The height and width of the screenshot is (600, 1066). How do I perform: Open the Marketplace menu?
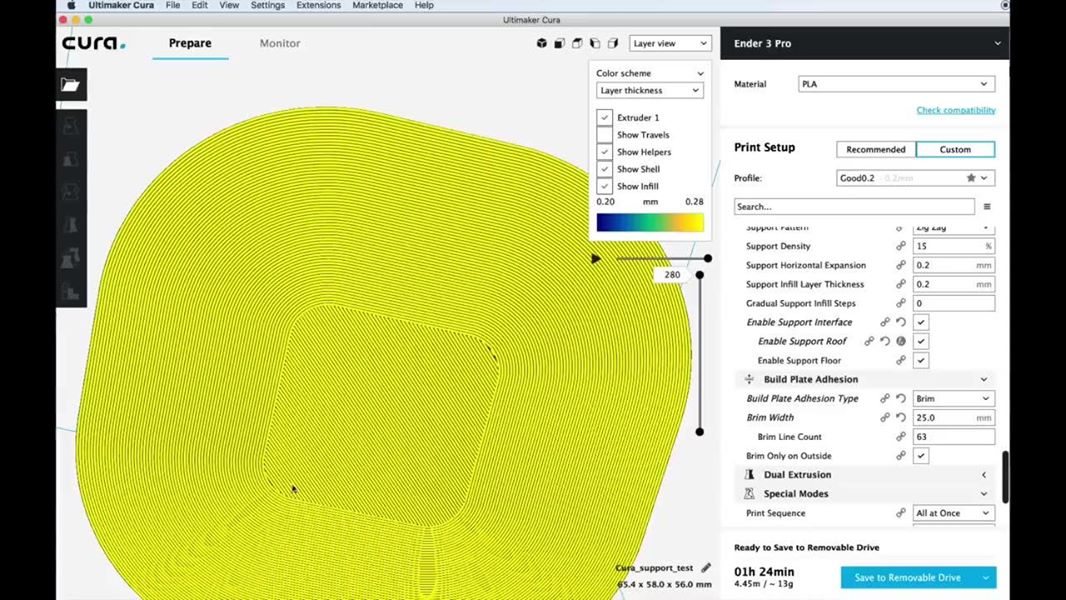click(377, 5)
